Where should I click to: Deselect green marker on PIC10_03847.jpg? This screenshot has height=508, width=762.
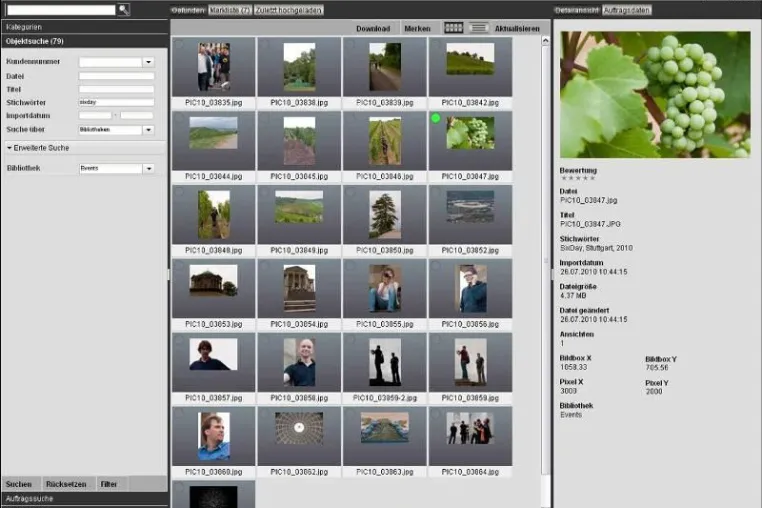click(x=435, y=118)
